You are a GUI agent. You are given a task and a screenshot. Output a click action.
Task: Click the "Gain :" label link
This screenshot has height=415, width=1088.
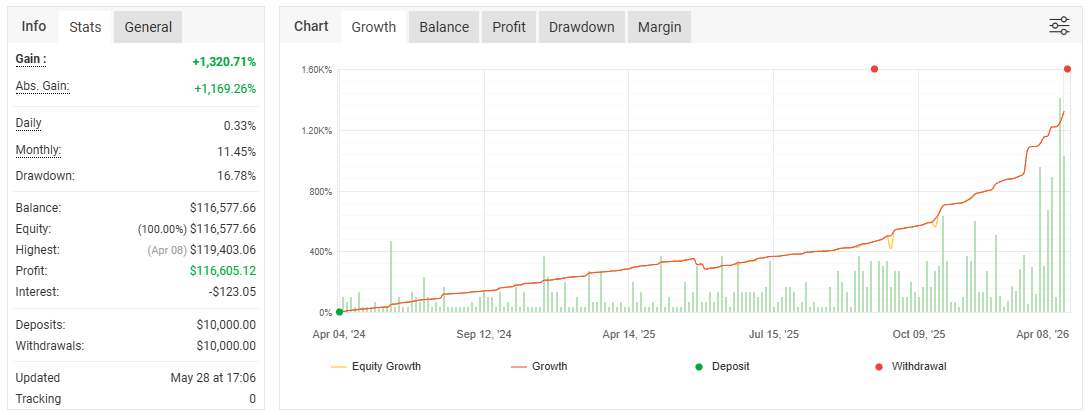click(x=31, y=60)
